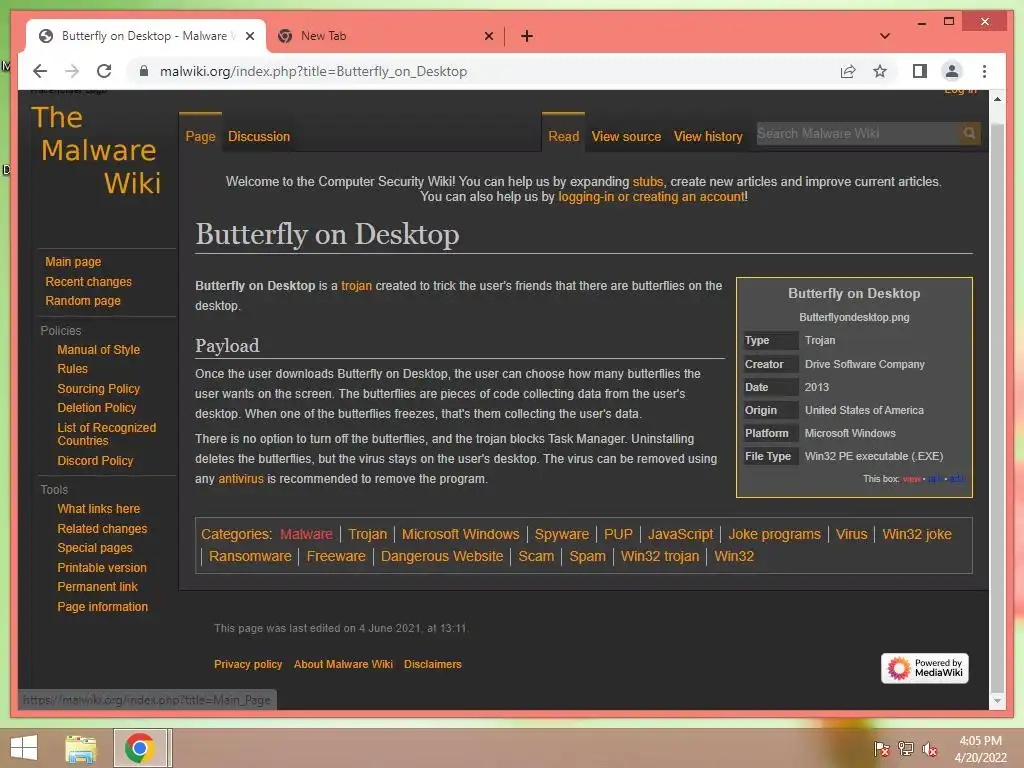Image resolution: width=1024 pixels, height=768 pixels.
Task: Go to Main page in sidebar
Action: coord(73,262)
